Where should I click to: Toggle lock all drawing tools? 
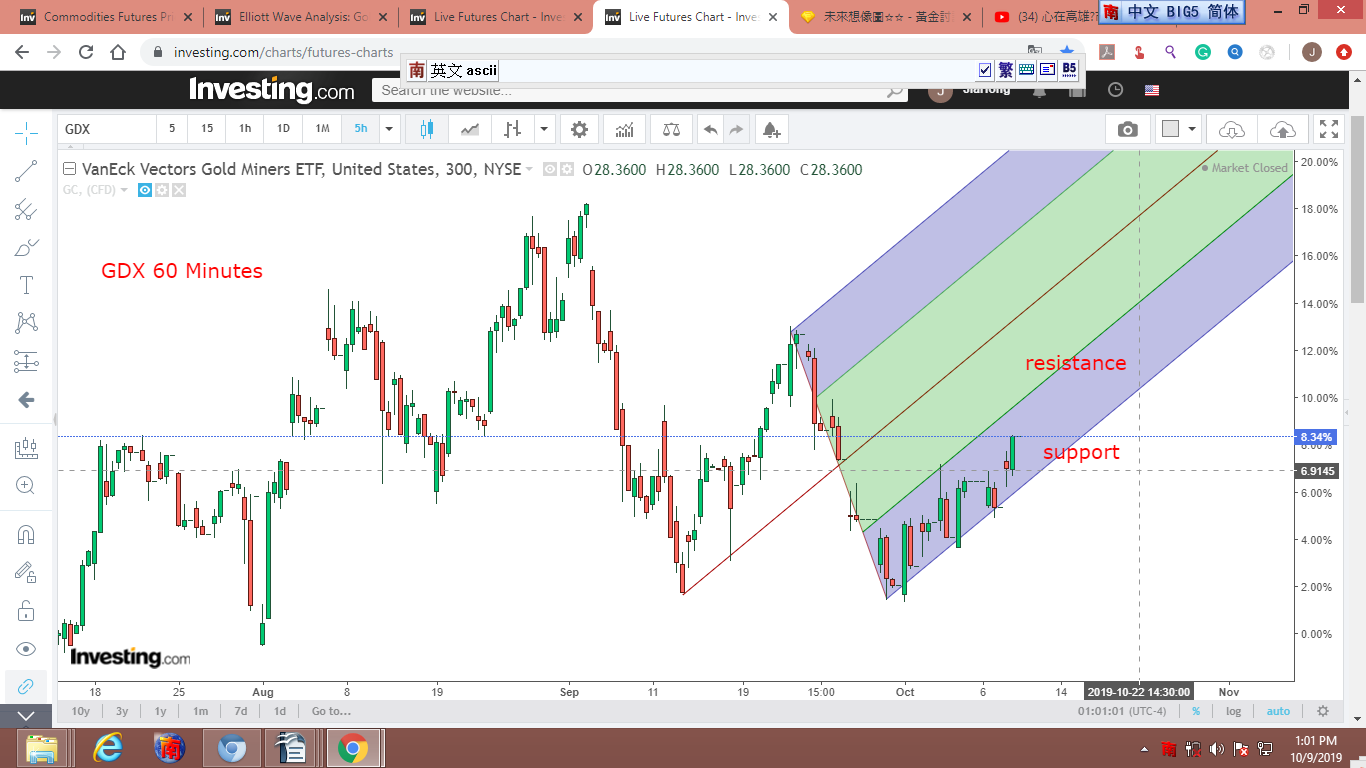coord(26,611)
